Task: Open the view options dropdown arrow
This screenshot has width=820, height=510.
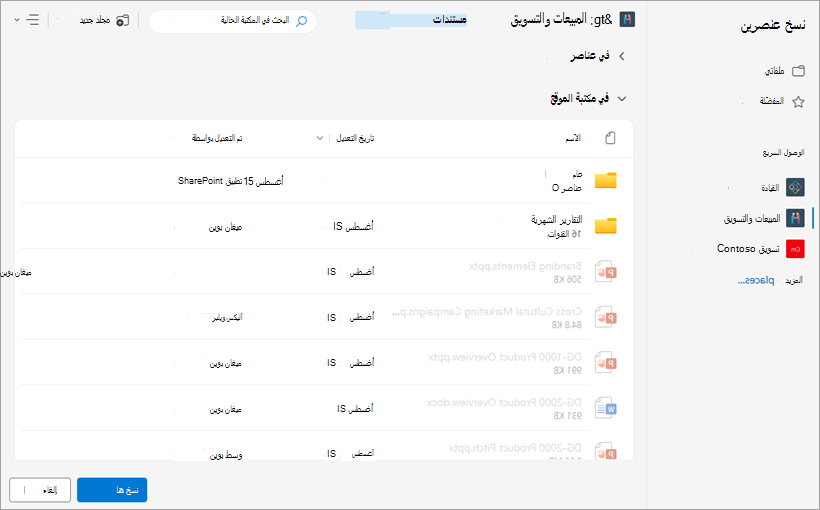Action: [x=17, y=20]
